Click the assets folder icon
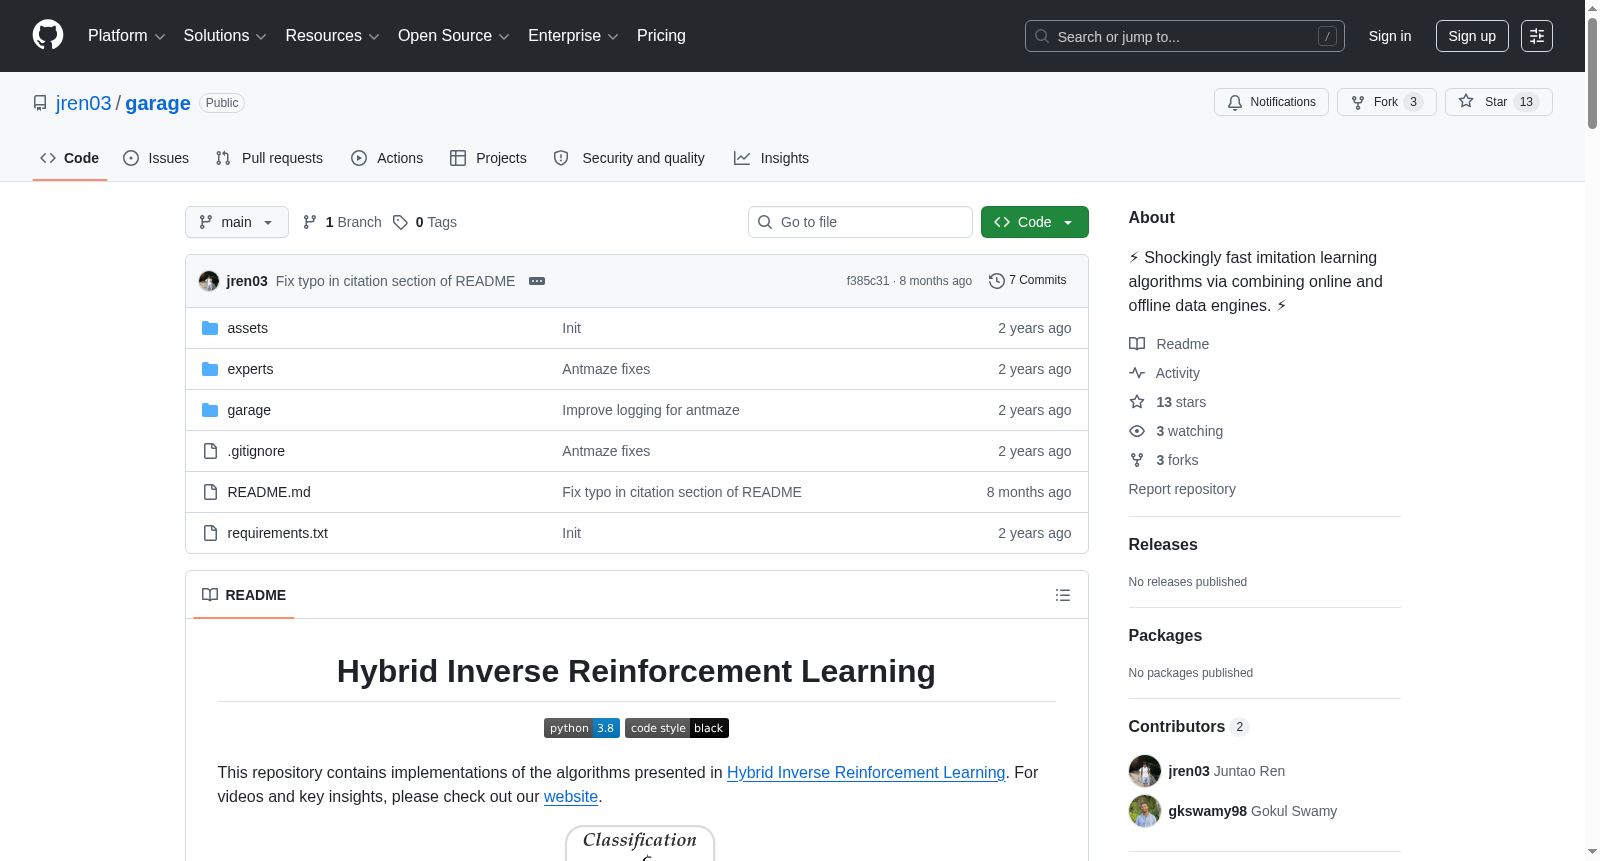 [x=210, y=328]
